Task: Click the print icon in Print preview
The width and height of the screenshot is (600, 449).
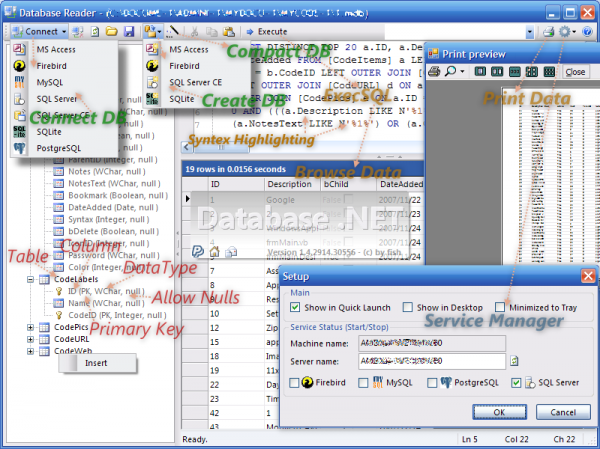Action: 434,72
